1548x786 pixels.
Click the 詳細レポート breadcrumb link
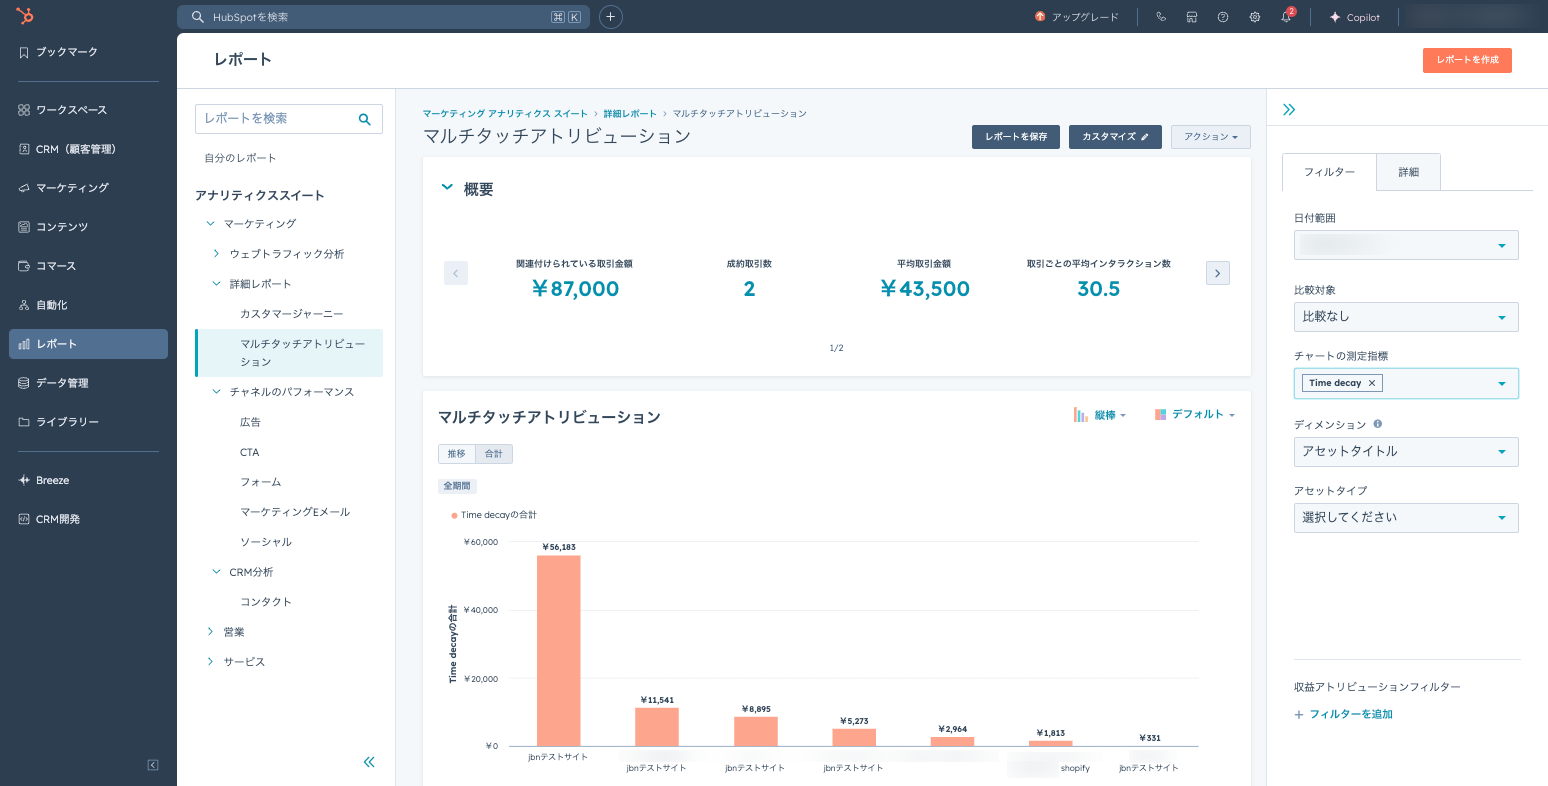(x=630, y=114)
